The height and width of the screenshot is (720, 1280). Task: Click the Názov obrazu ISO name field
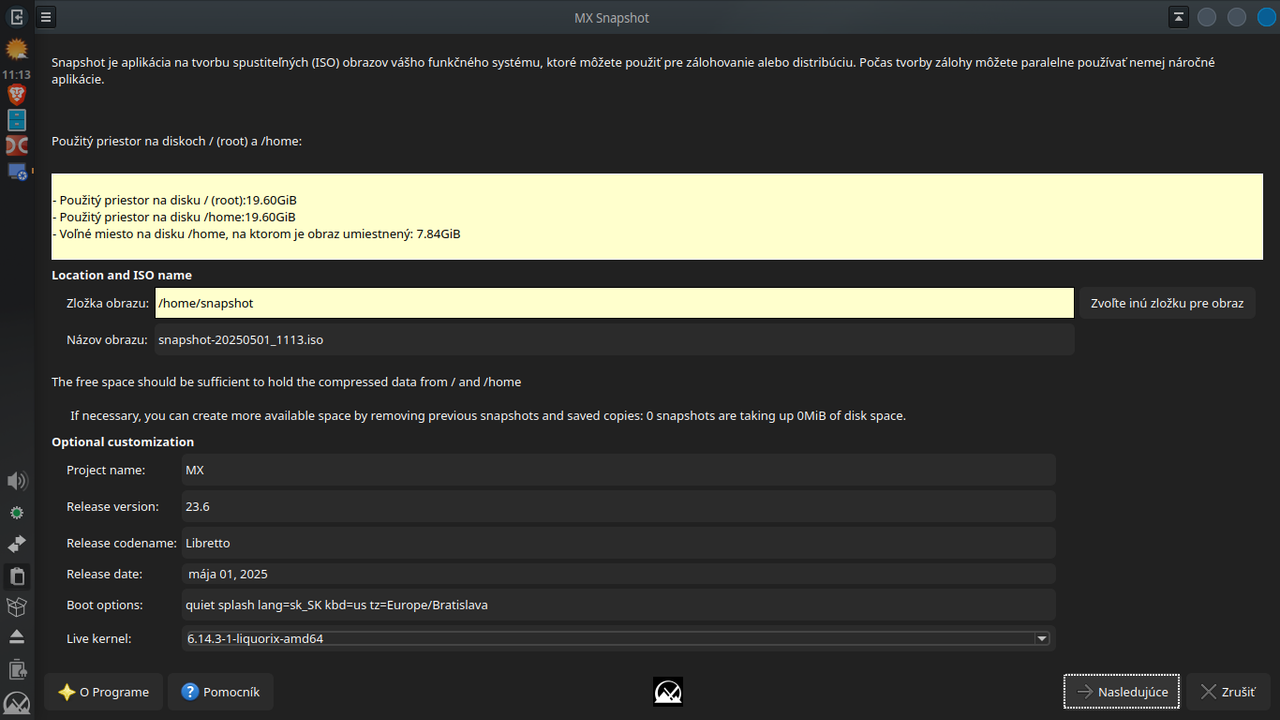click(x=614, y=340)
